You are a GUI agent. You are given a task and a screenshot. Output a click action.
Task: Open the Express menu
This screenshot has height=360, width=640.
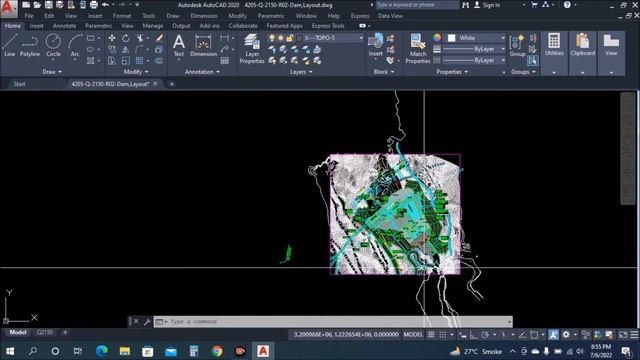pos(360,16)
